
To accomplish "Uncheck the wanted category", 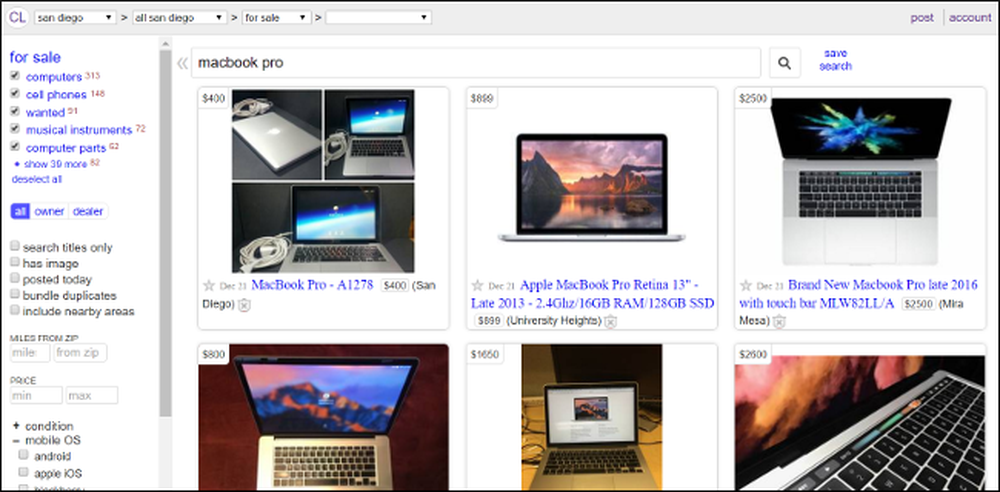I will [15, 111].
